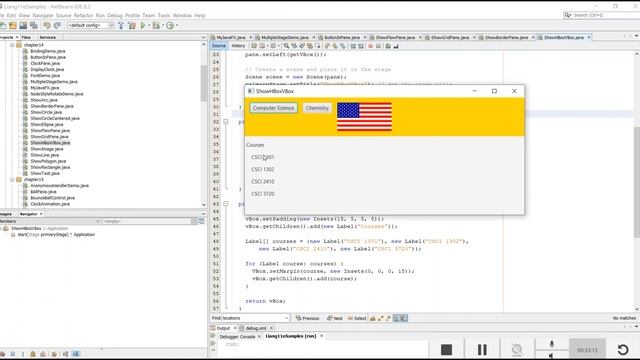Click the Profile Project toolbar icon
The width and height of the screenshot is (640, 360).
(170, 25)
